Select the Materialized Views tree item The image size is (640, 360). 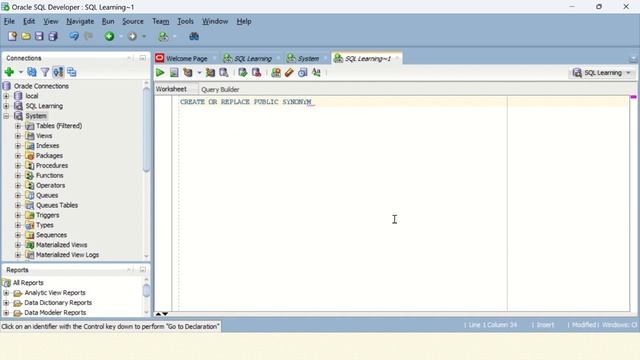(61, 245)
